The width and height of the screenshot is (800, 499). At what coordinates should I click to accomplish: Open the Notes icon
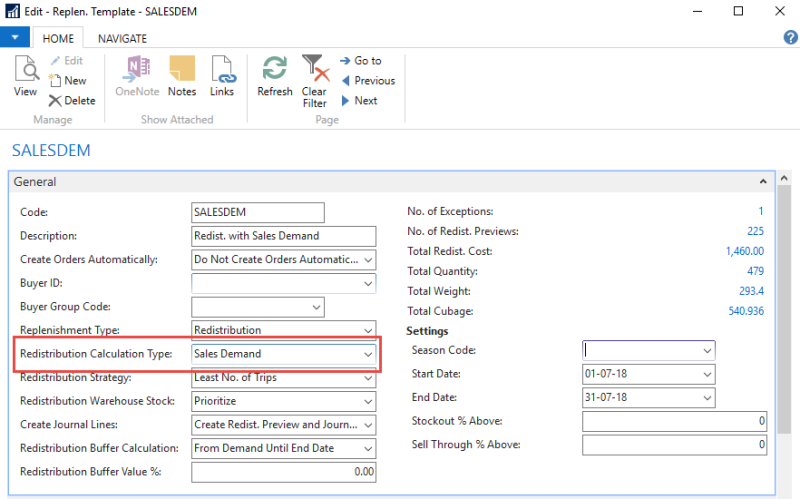(182, 75)
